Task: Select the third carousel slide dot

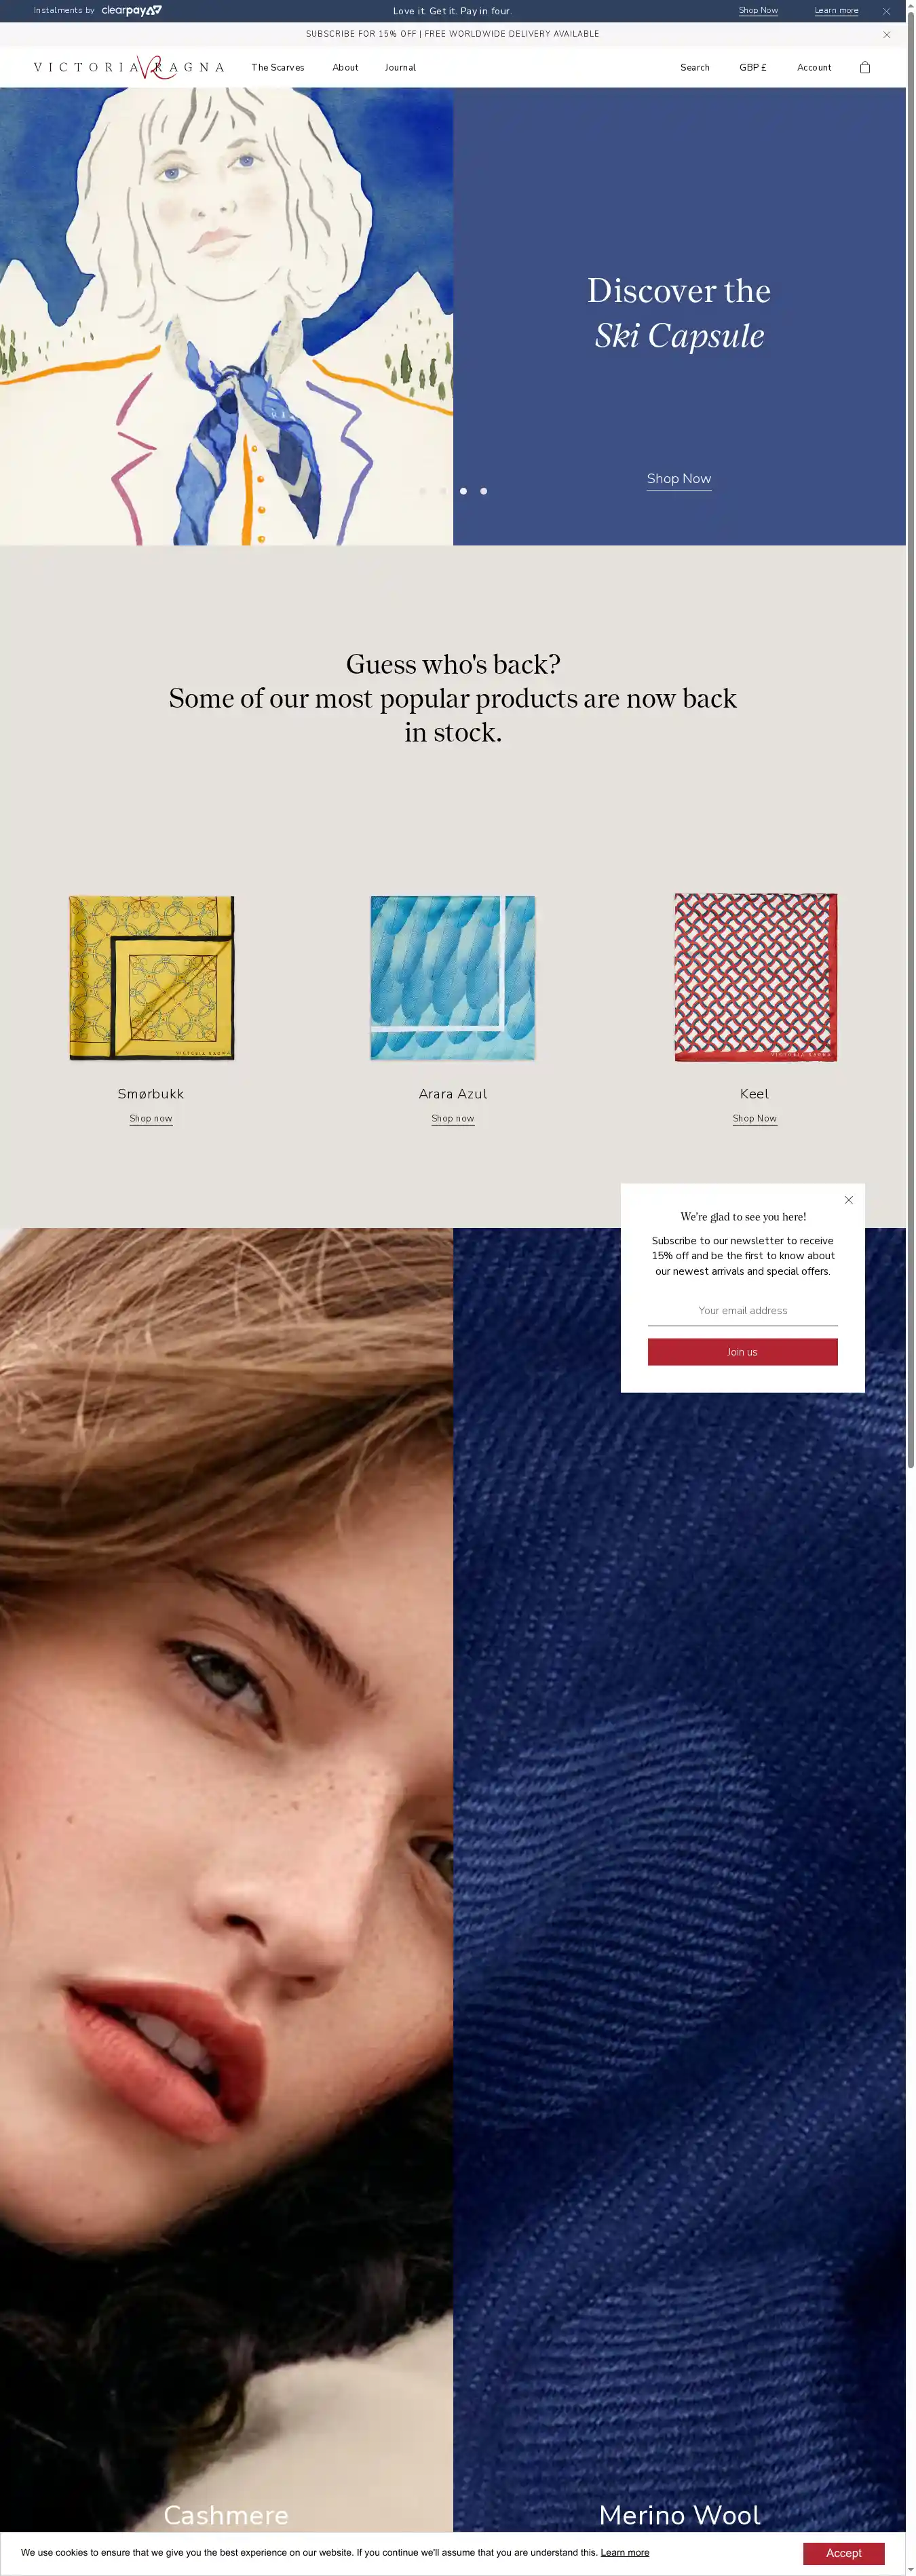Action: pyautogui.click(x=463, y=491)
